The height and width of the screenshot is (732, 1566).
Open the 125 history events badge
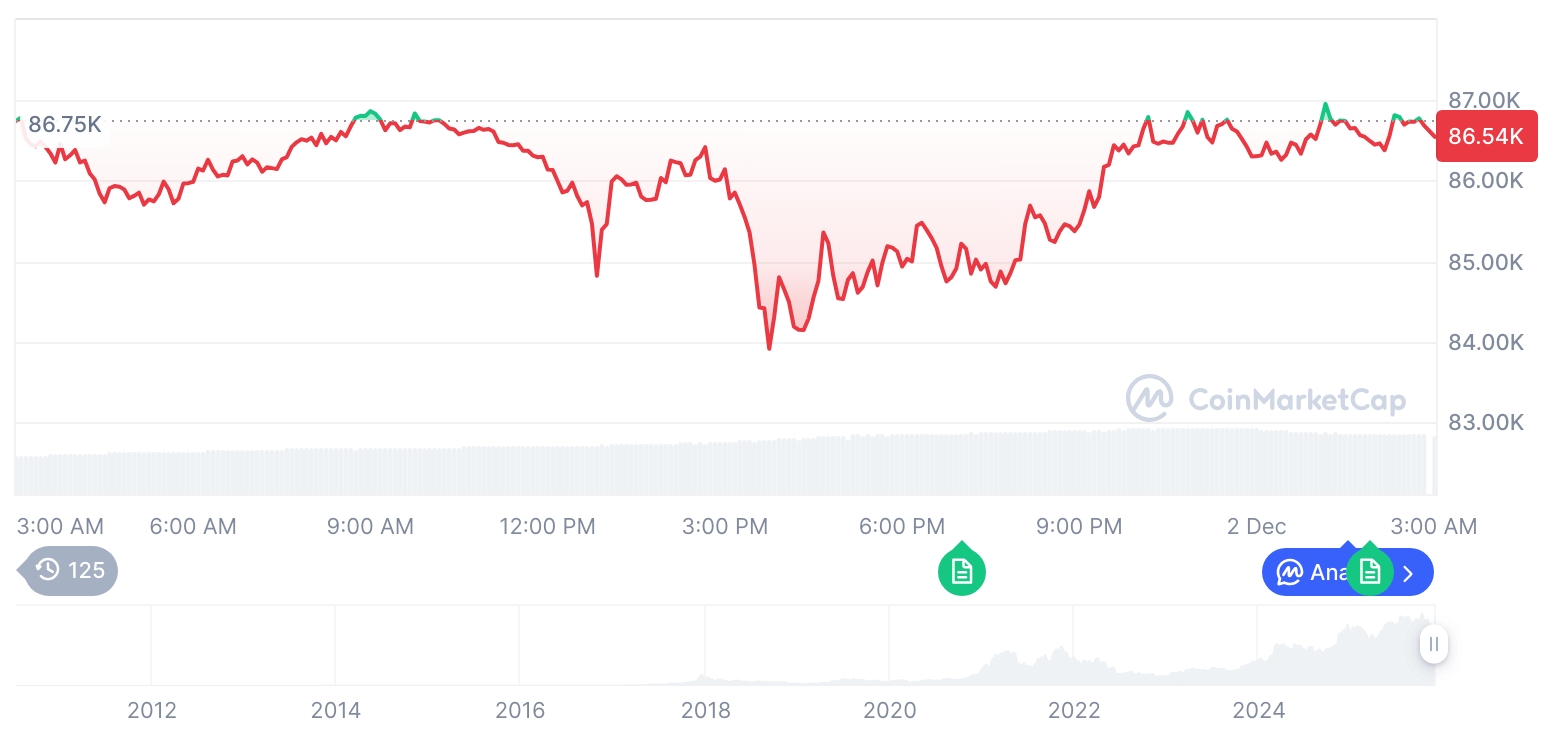(70, 571)
